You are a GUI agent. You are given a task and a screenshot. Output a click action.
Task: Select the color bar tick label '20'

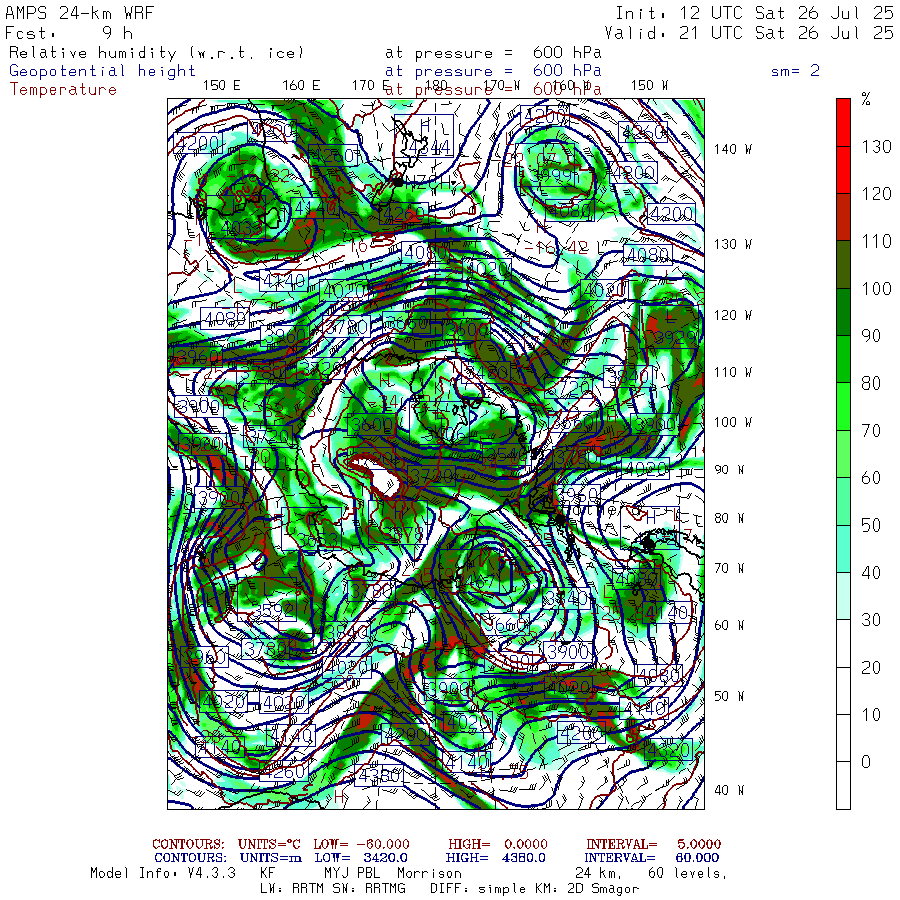(x=871, y=667)
